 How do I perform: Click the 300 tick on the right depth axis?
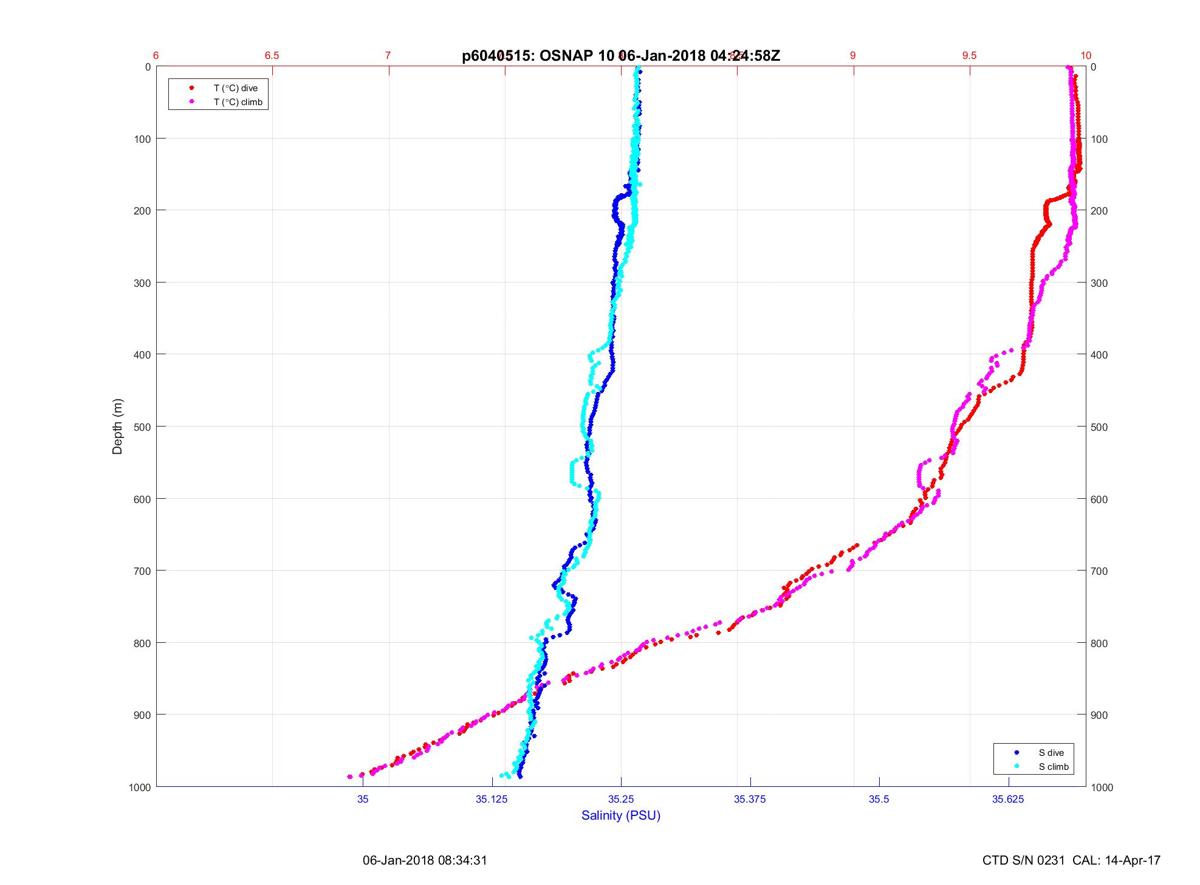pos(1101,283)
